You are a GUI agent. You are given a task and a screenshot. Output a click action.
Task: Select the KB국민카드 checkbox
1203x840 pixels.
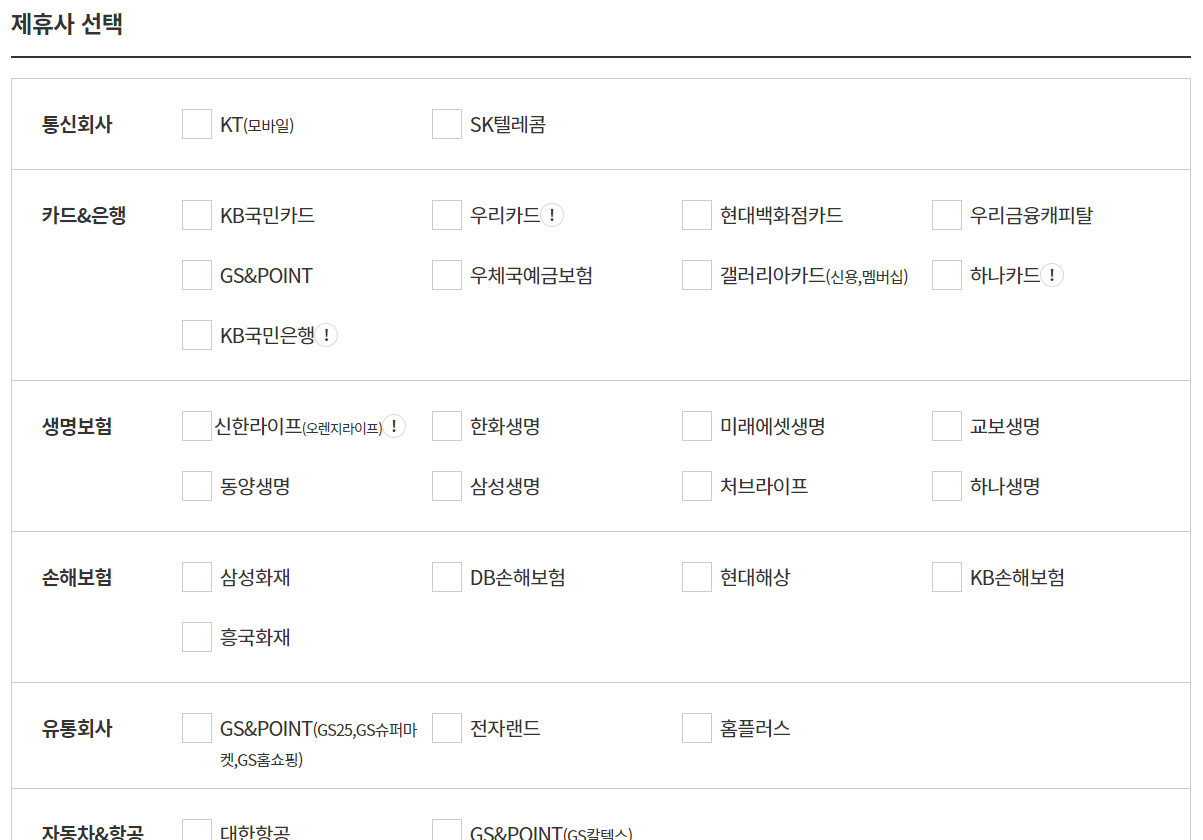[197, 215]
